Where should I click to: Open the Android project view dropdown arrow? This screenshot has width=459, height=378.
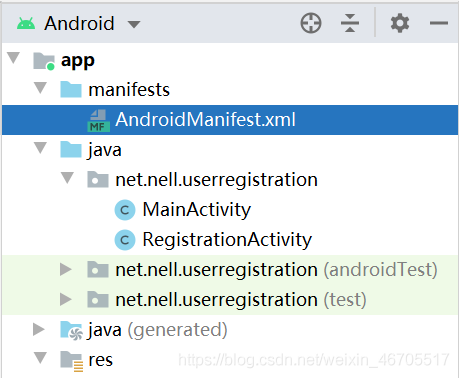[134, 24]
